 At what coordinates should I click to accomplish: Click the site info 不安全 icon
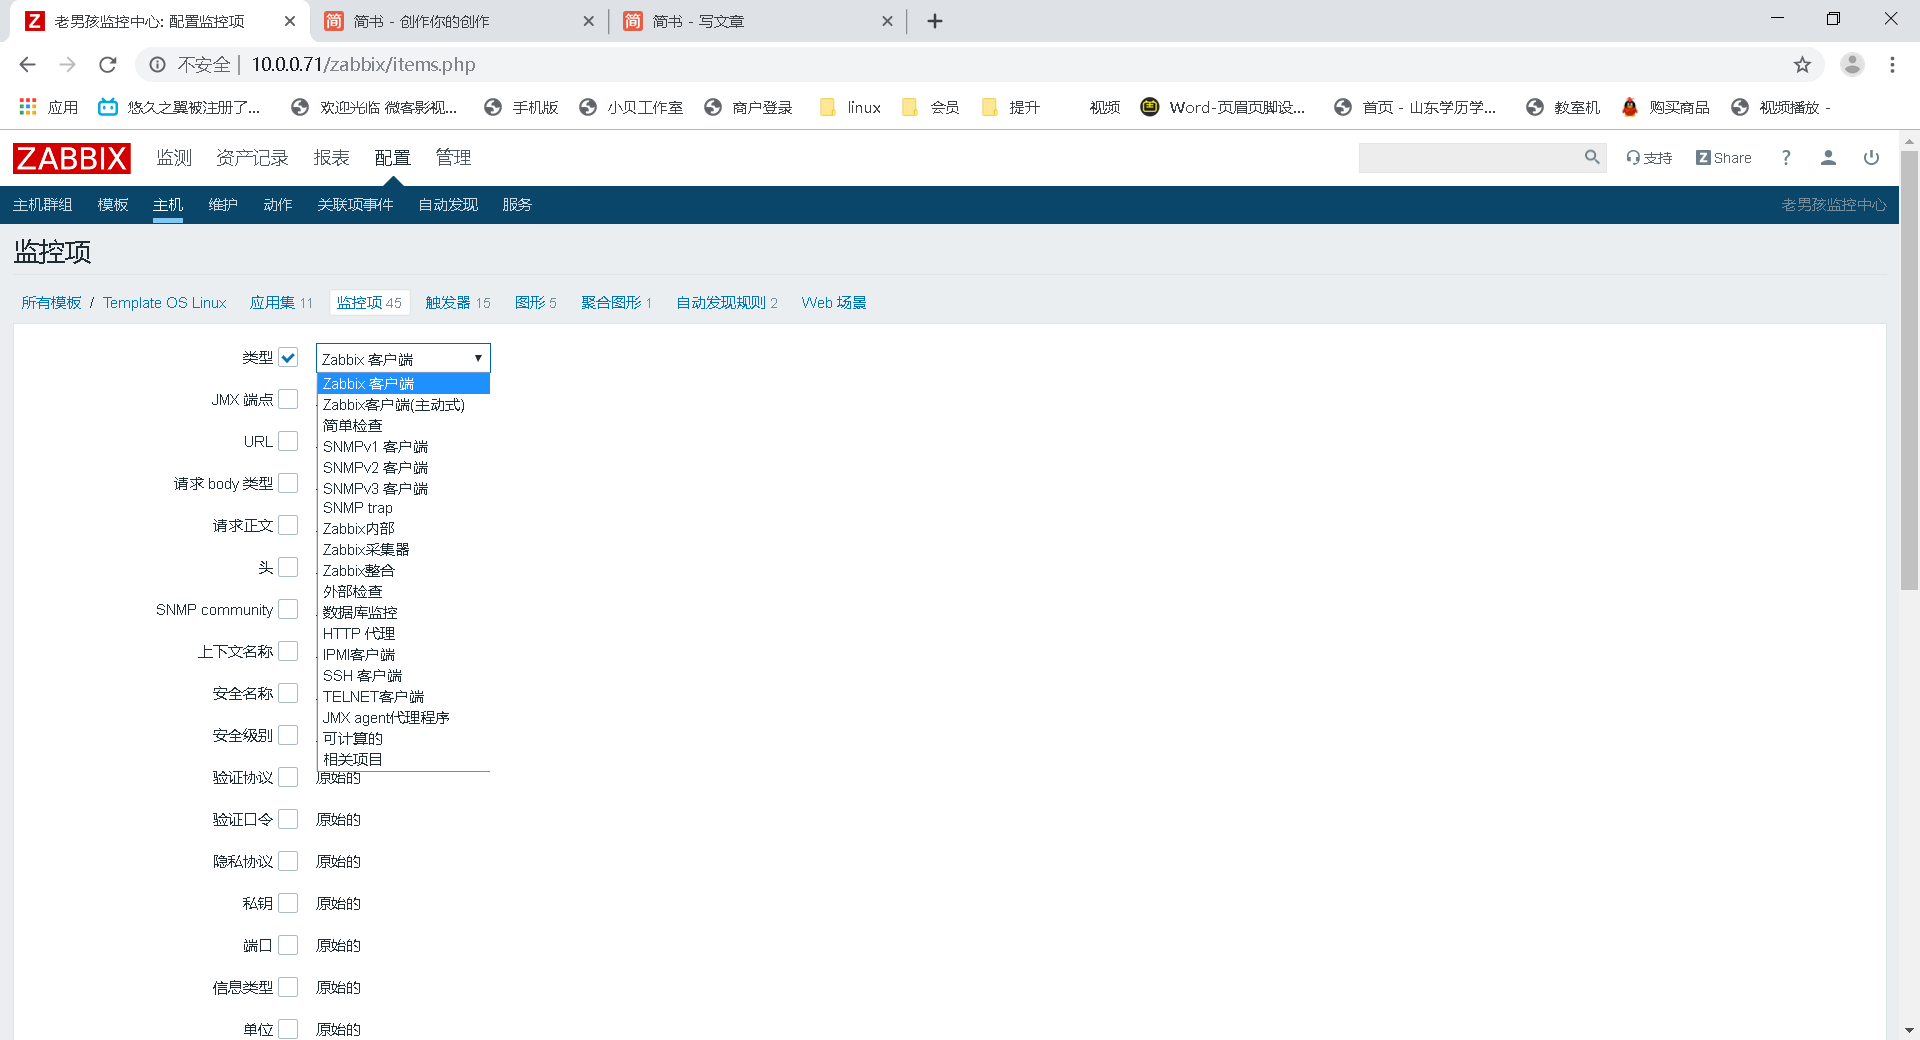pyautogui.click(x=157, y=64)
